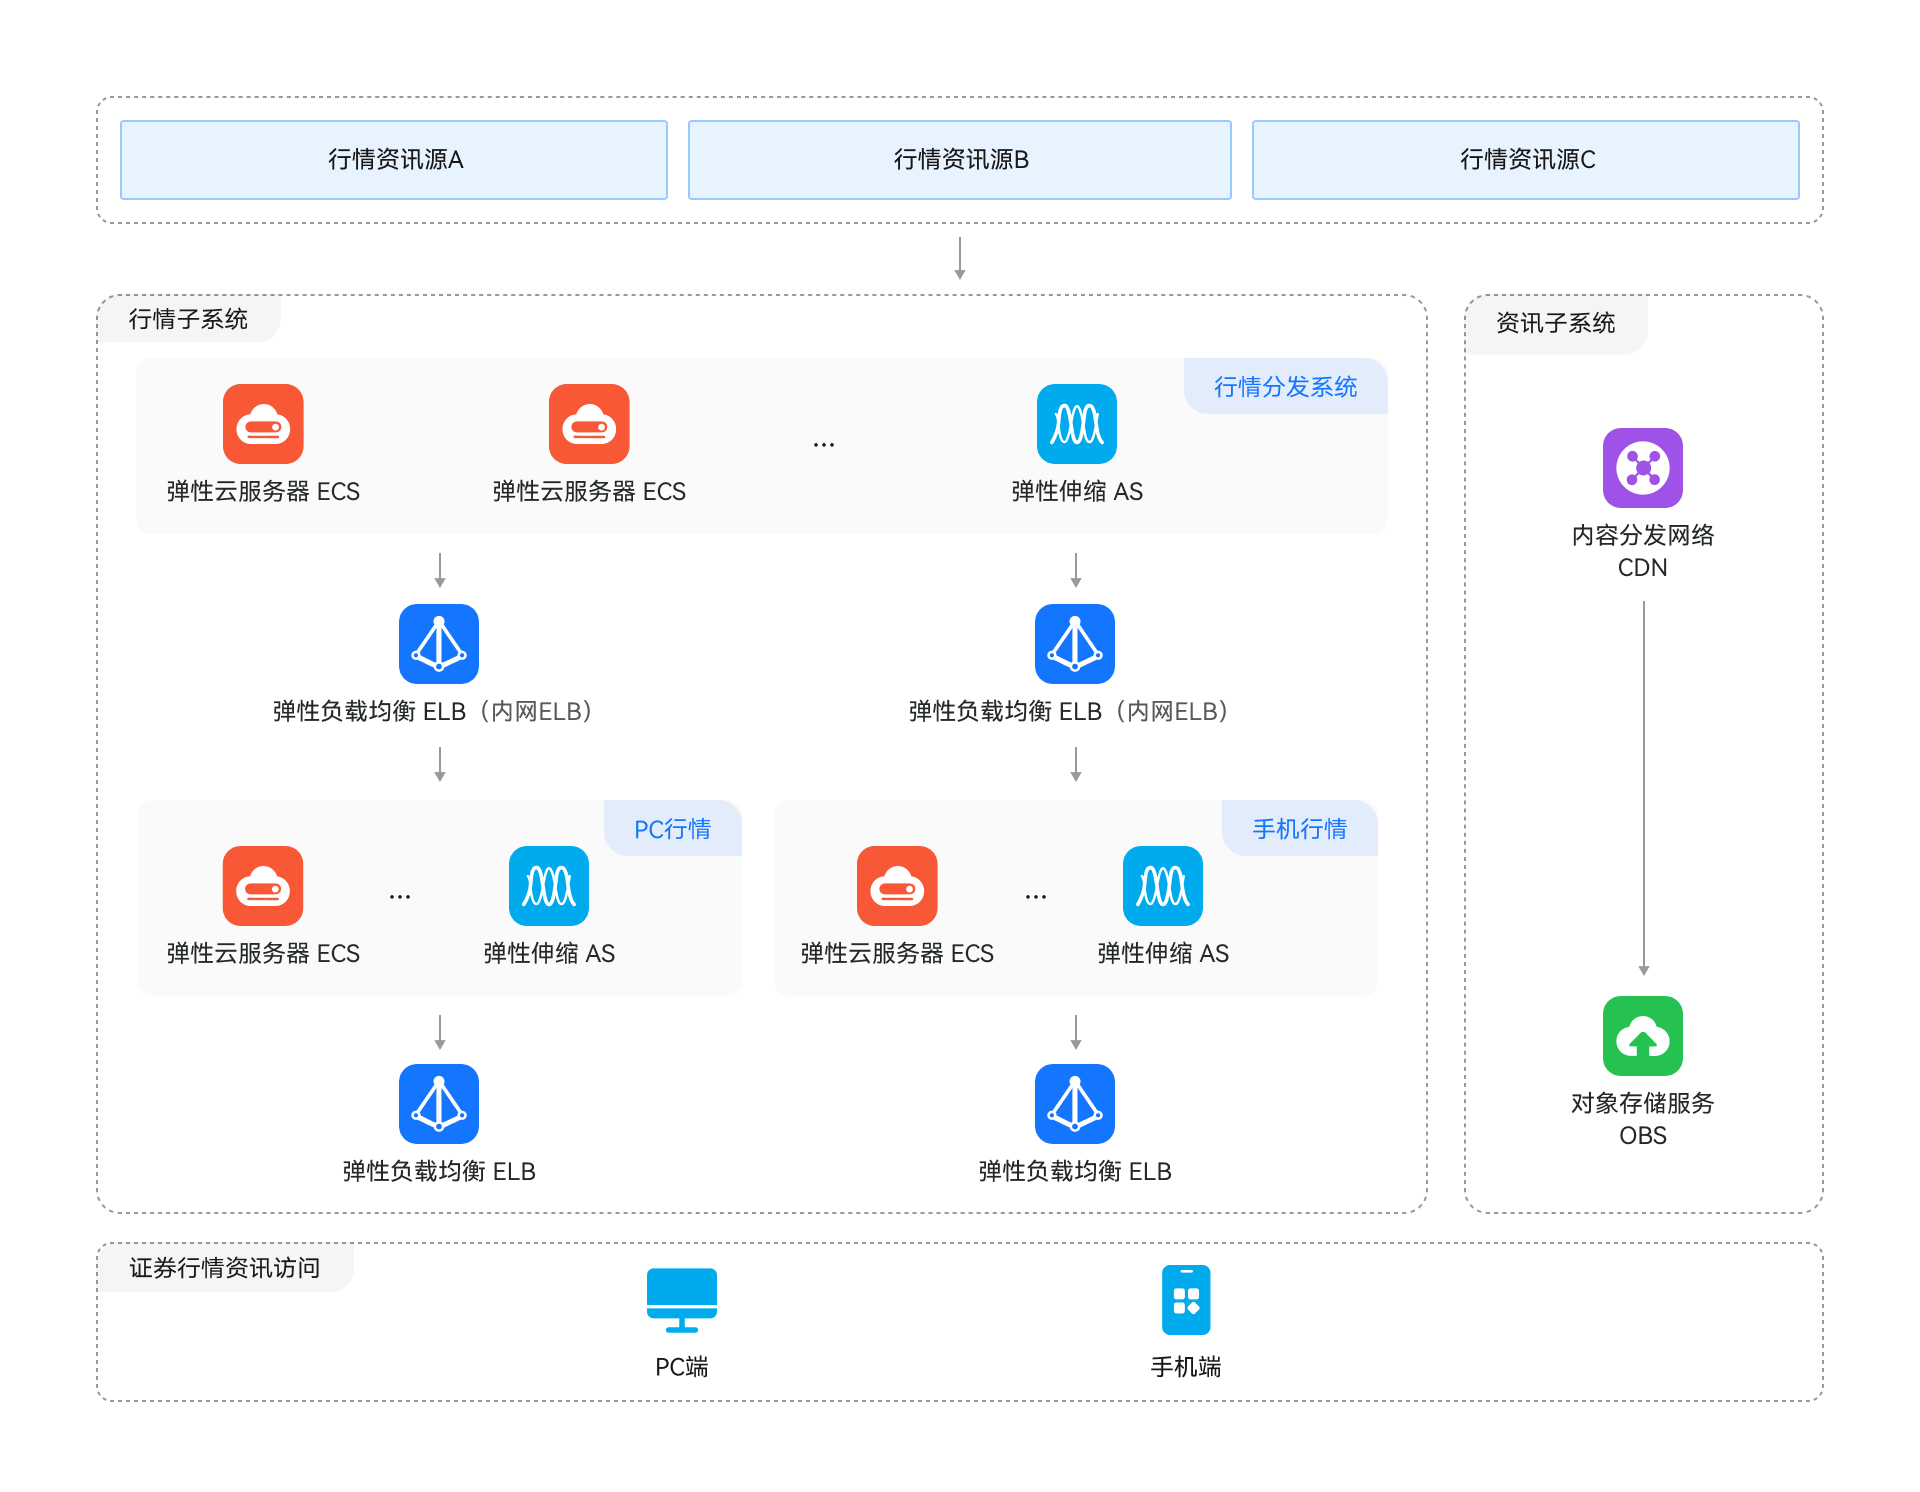Image resolution: width=1920 pixels, height=1492 pixels.
Task: Click the PC行情 tag label
Action: coord(672,829)
